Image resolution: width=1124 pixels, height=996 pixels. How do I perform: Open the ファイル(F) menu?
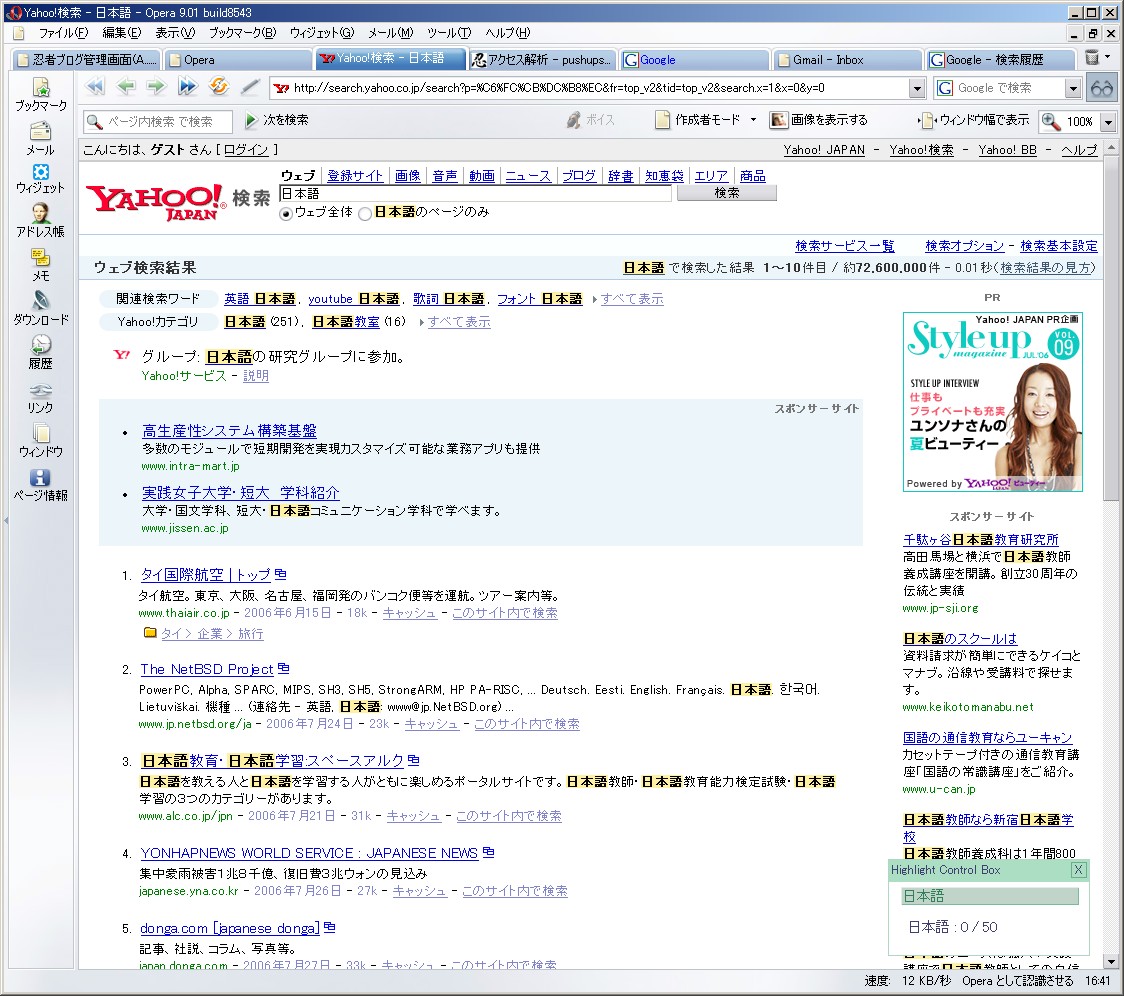(63, 33)
